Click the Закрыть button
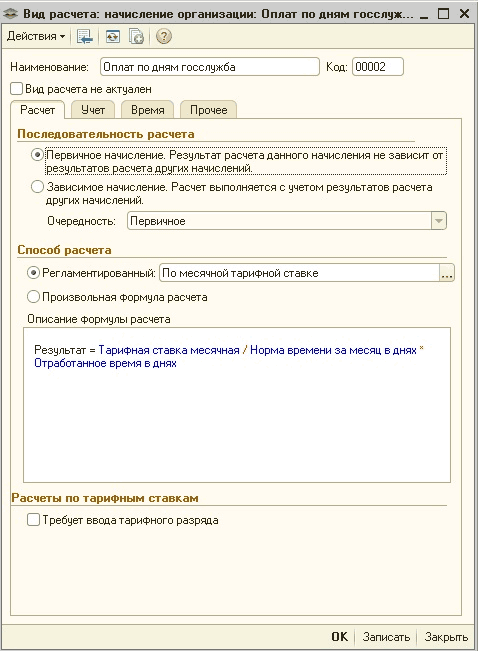Image resolution: width=478 pixels, height=651 pixels. 446,636
